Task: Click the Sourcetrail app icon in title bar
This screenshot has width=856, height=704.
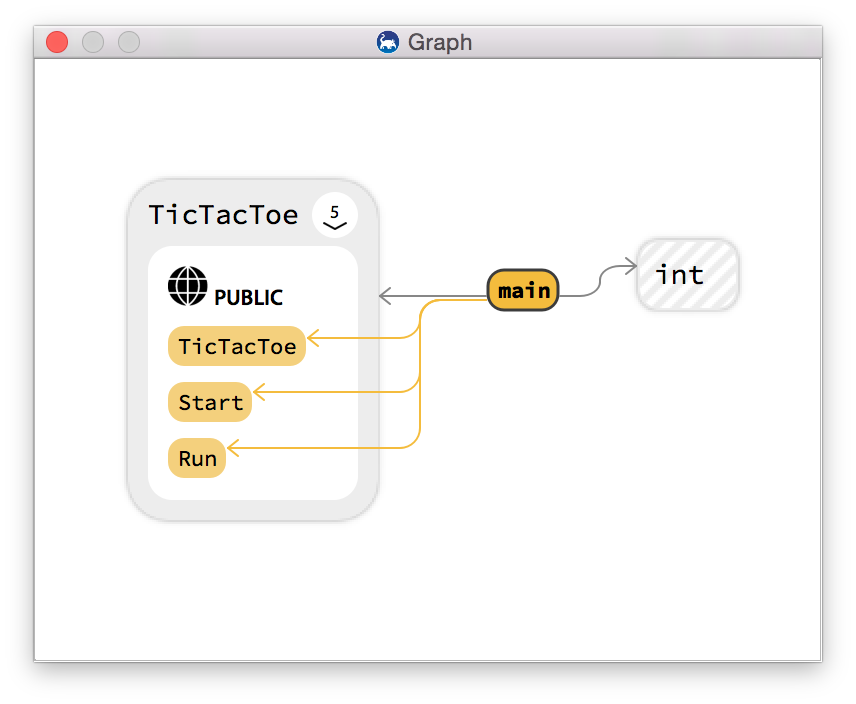Action: click(388, 42)
